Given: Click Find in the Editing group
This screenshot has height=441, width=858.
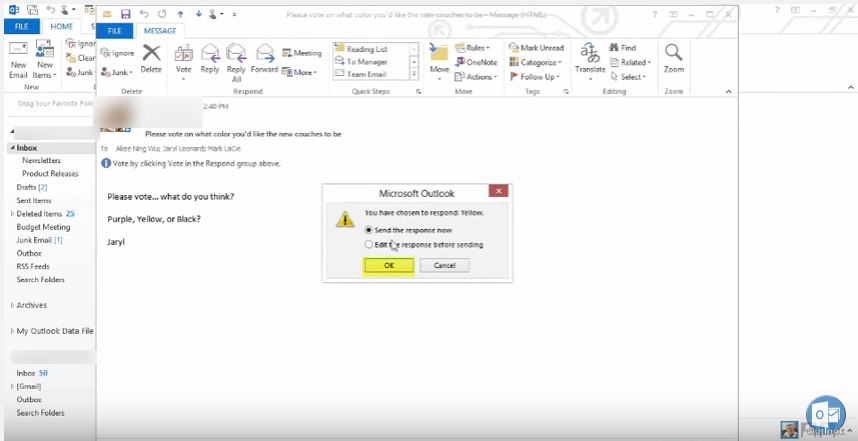Looking at the screenshot, I should [623, 48].
